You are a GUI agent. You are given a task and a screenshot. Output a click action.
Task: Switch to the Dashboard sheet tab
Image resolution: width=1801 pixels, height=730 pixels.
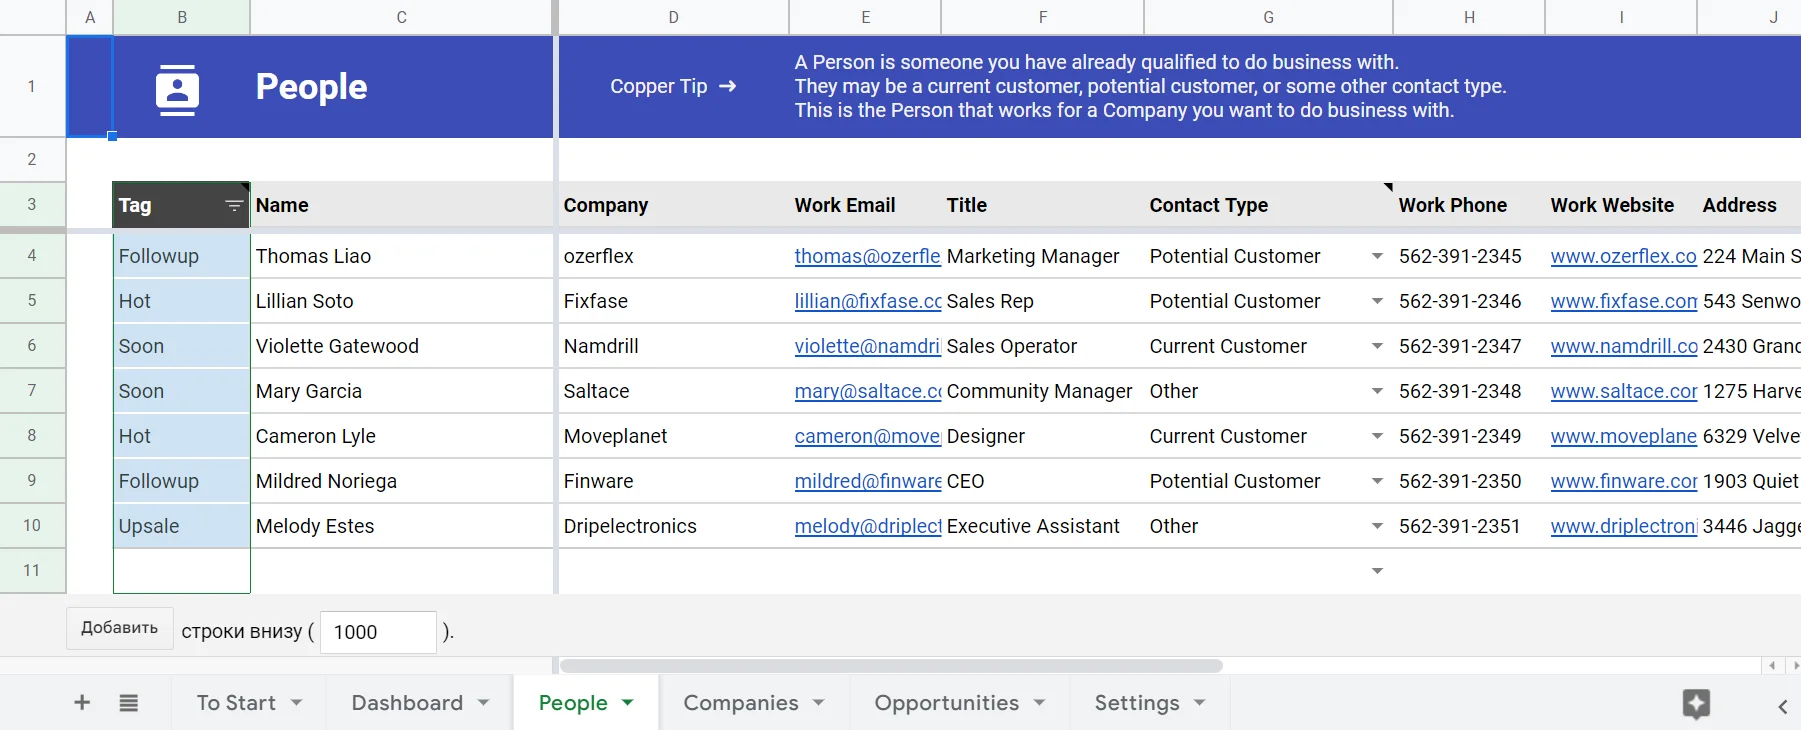click(407, 703)
